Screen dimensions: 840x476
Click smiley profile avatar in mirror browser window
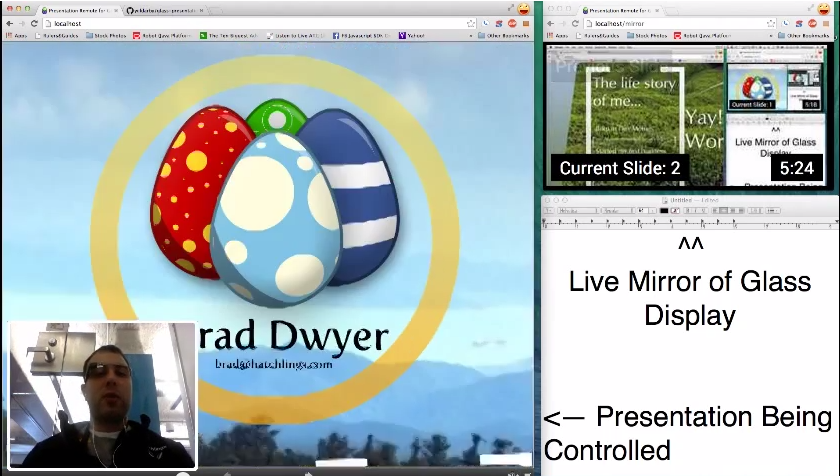823,9
